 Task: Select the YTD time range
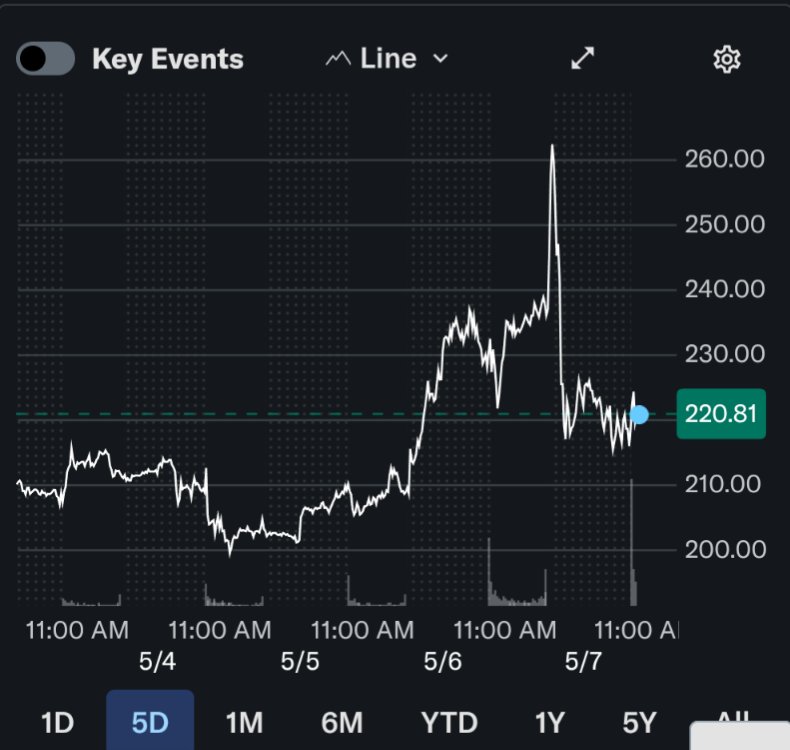point(449,723)
